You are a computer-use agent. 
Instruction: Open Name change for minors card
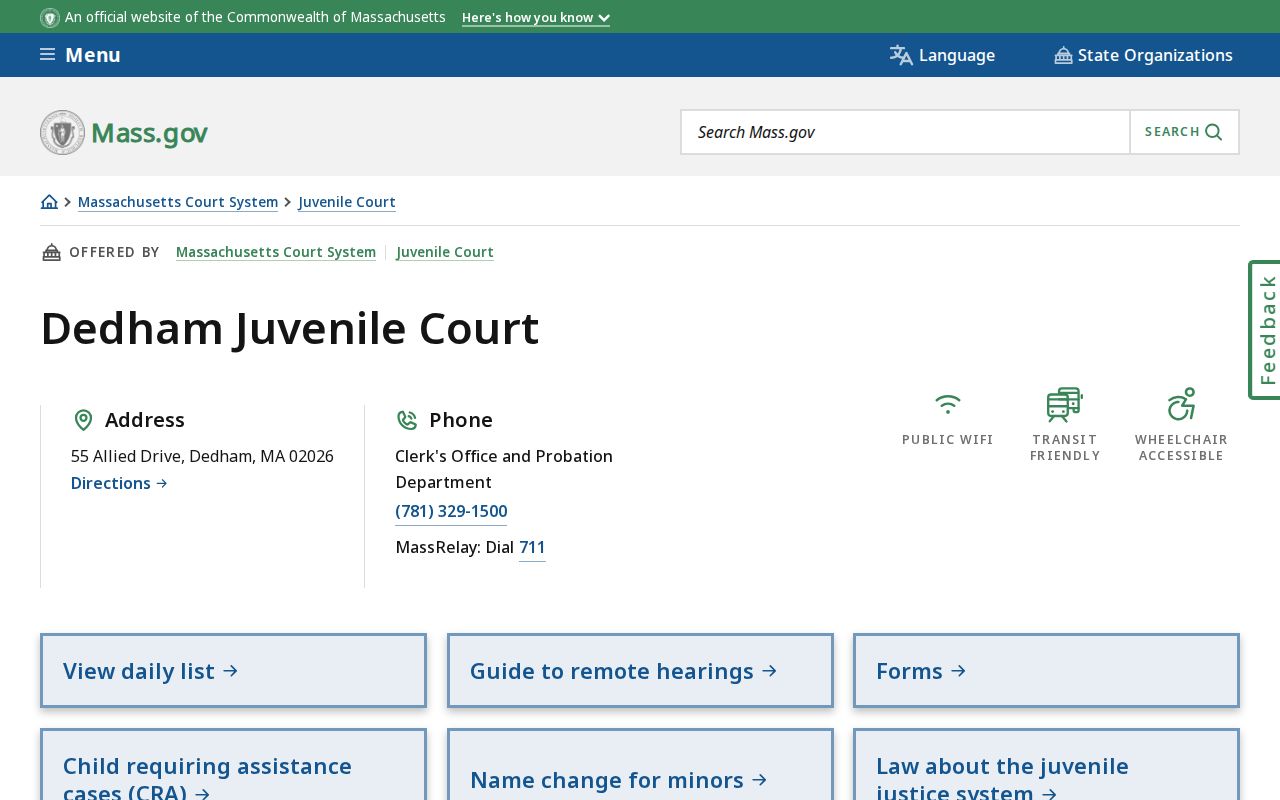[640, 765]
